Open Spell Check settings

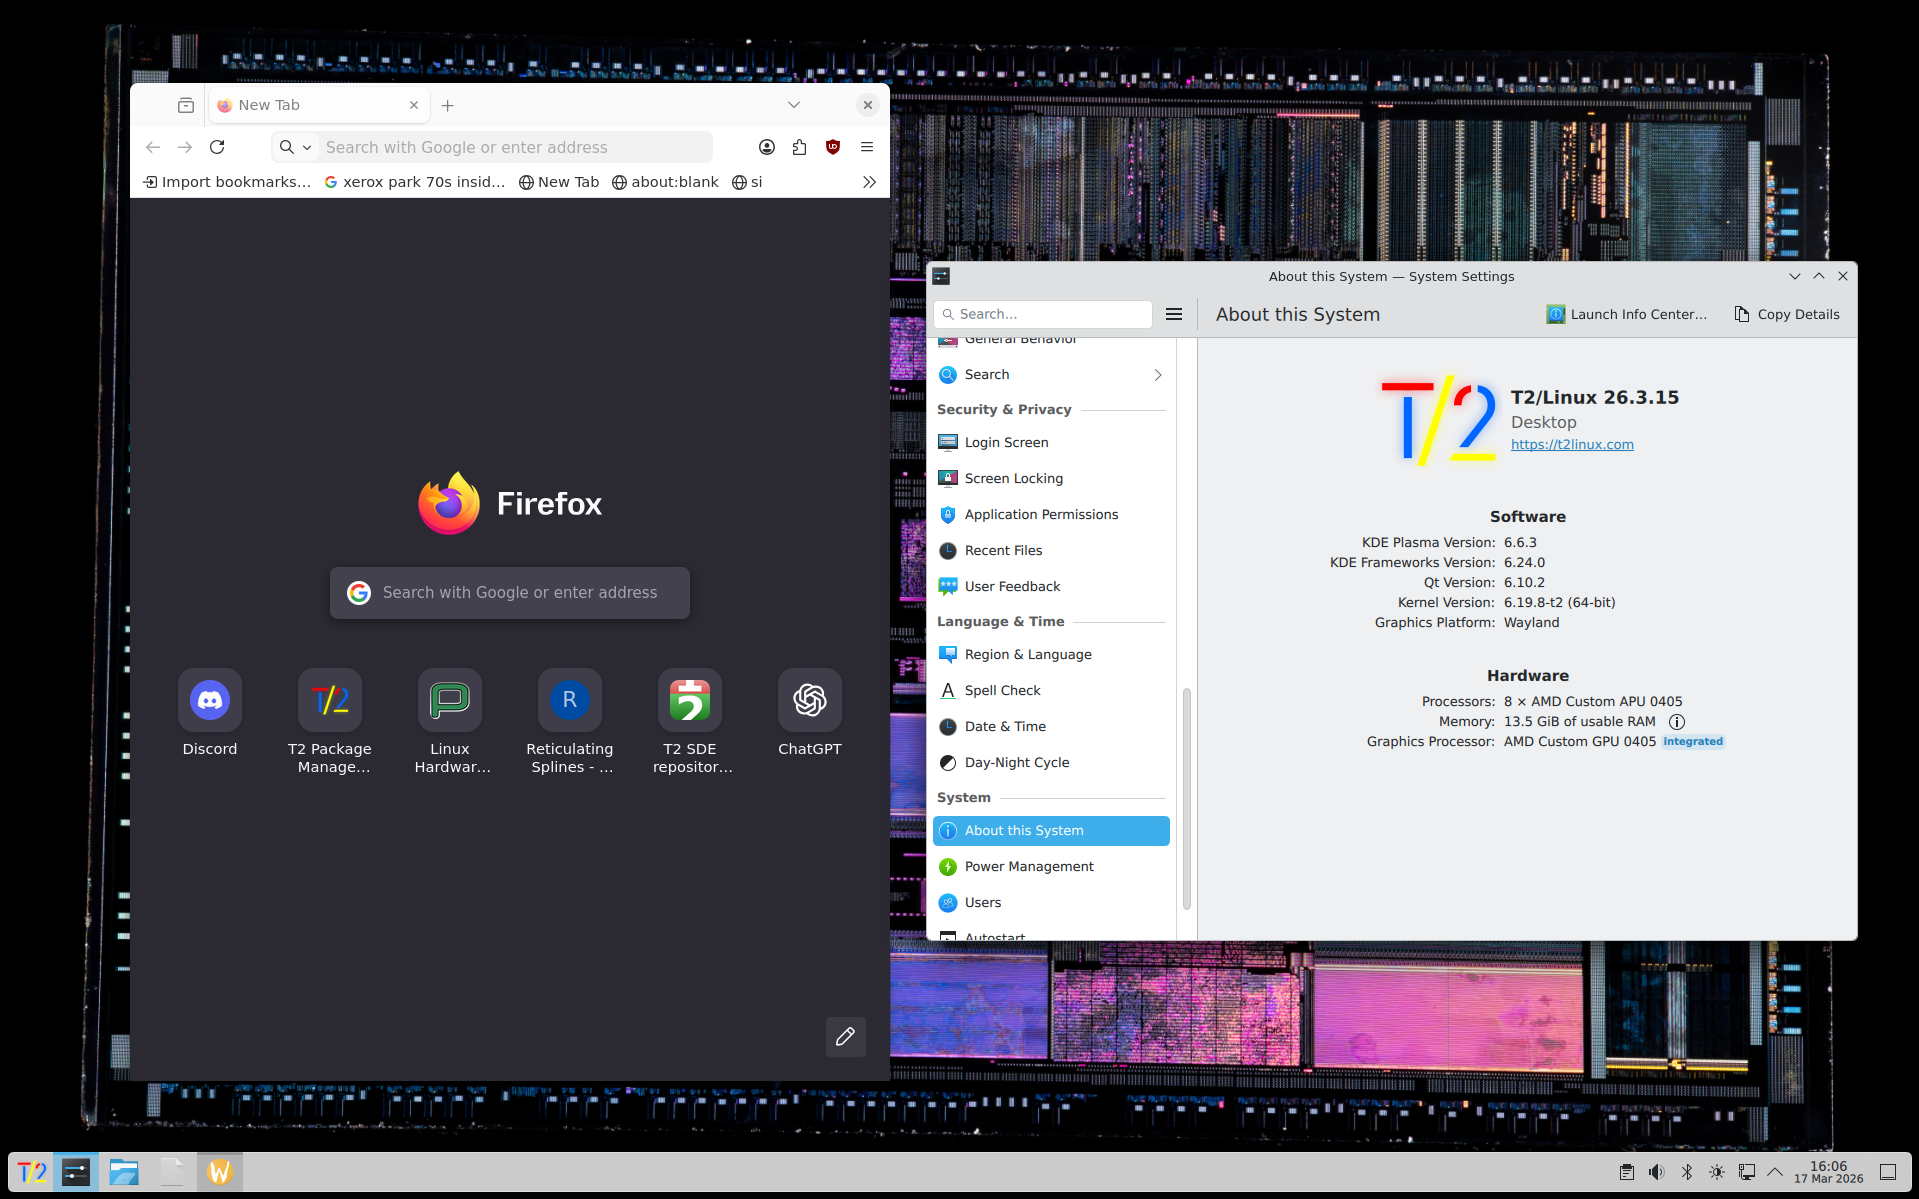[x=1051, y=691]
